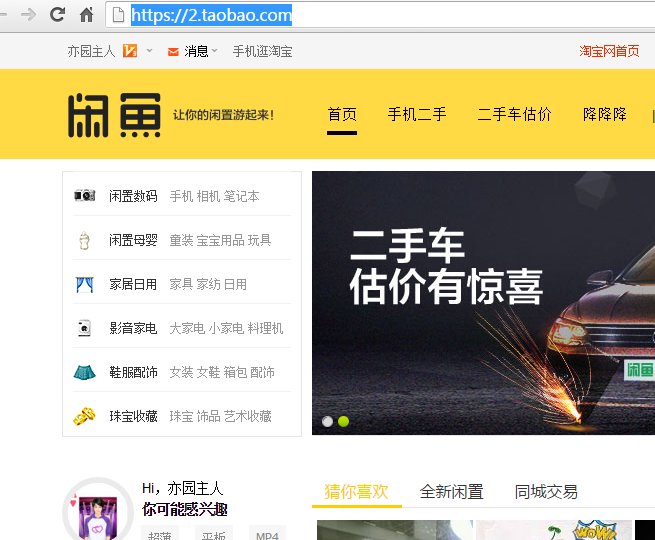The image size is (655, 540).
Task: Switch to the first banner slide dot
Action: [328, 421]
